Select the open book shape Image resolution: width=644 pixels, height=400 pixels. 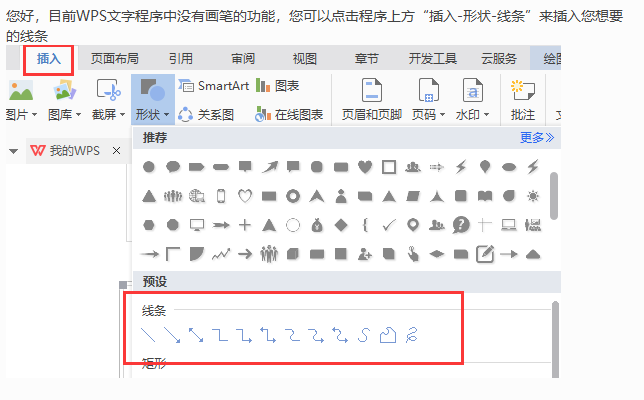(x=485, y=196)
